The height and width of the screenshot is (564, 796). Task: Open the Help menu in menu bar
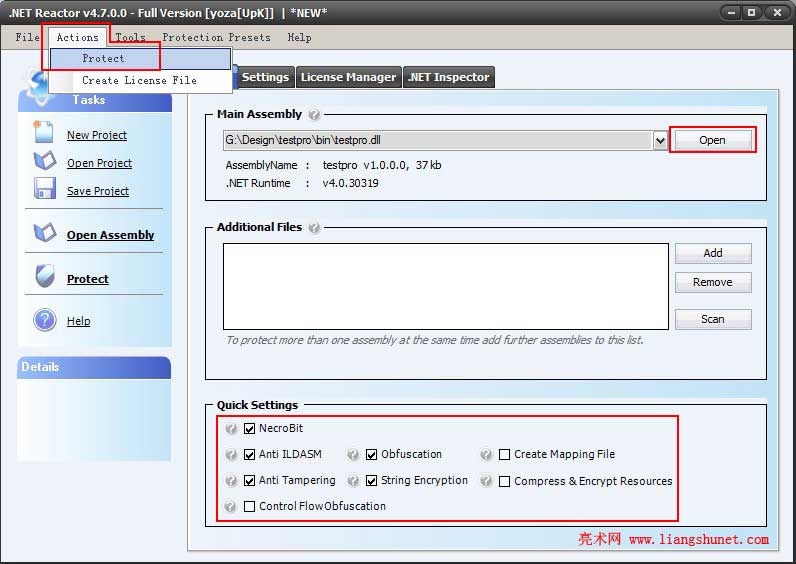300,37
